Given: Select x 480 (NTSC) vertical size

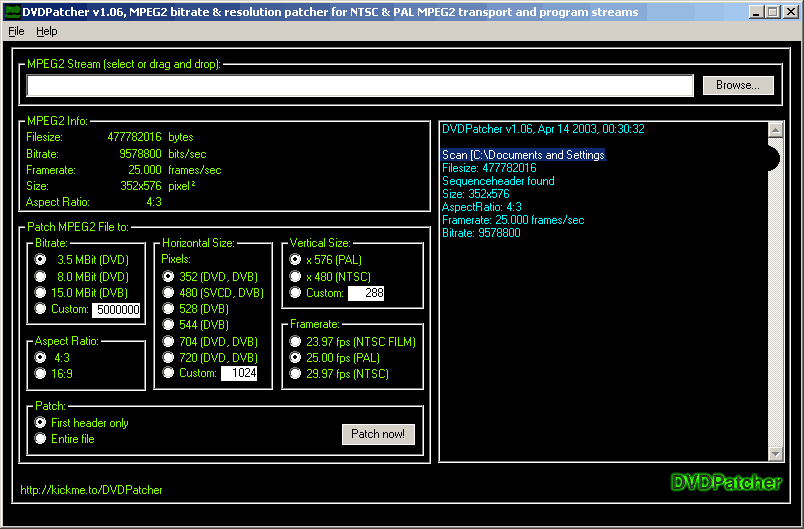Looking at the screenshot, I should coord(295,276).
